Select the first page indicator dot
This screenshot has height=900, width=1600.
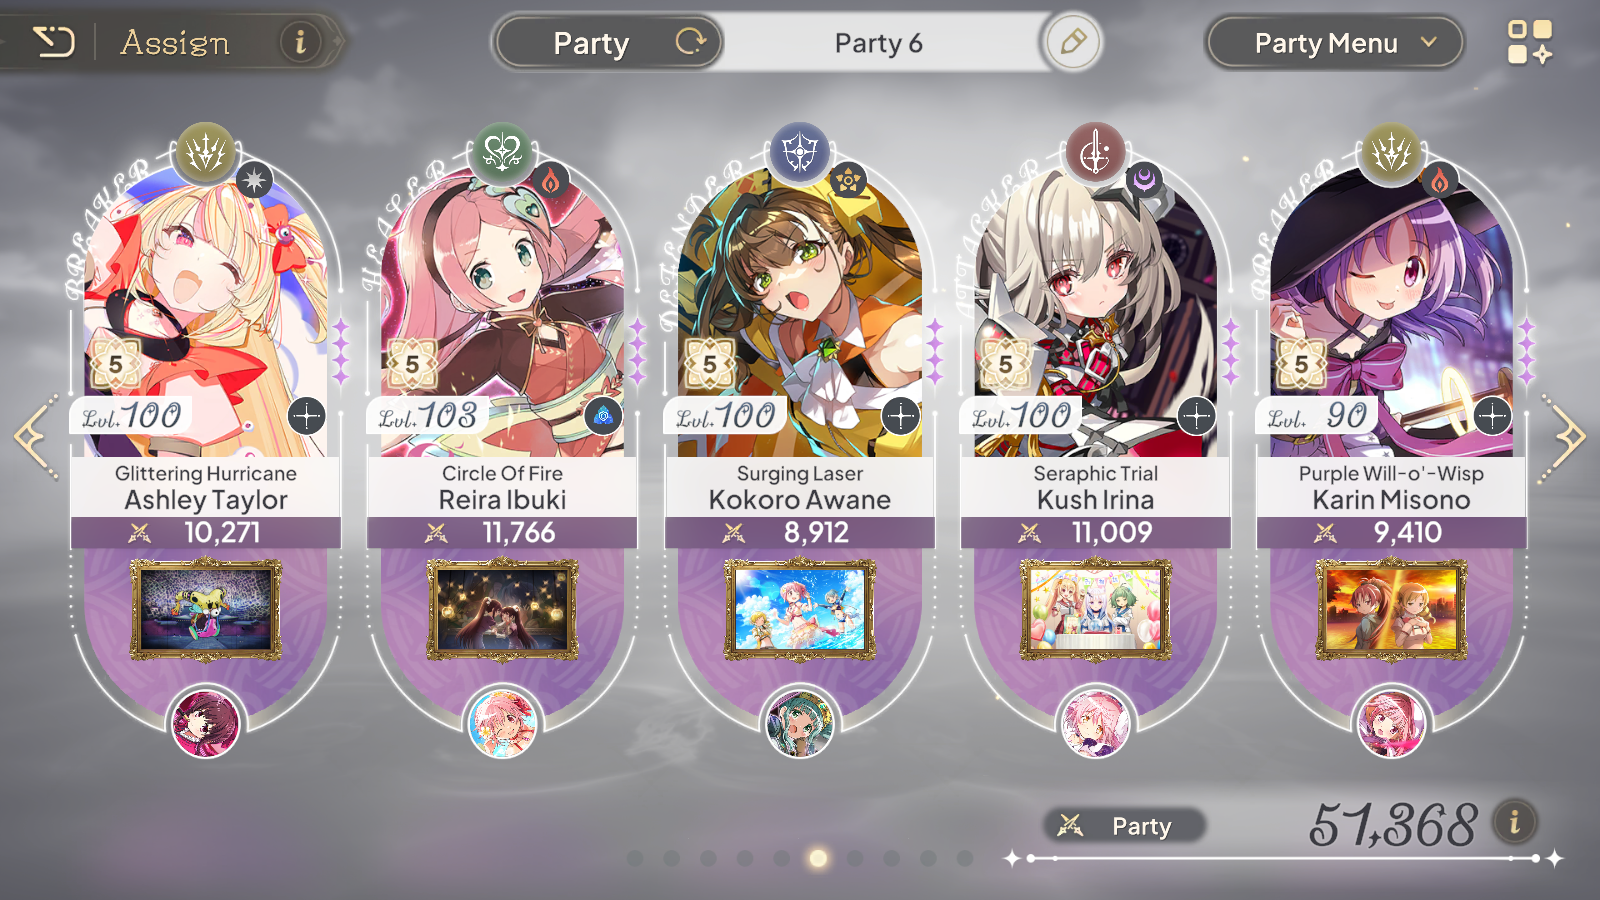(x=634, y=858)
